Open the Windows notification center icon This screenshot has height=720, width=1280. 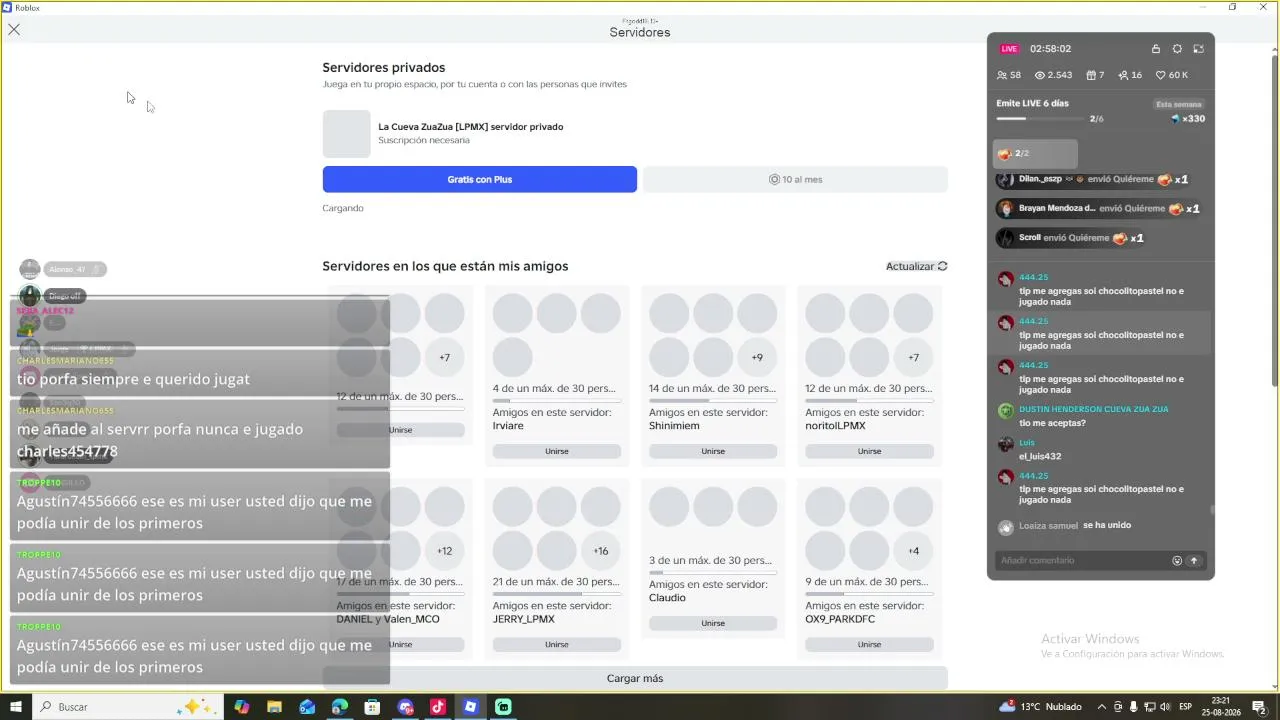[x=1259, y=707]
